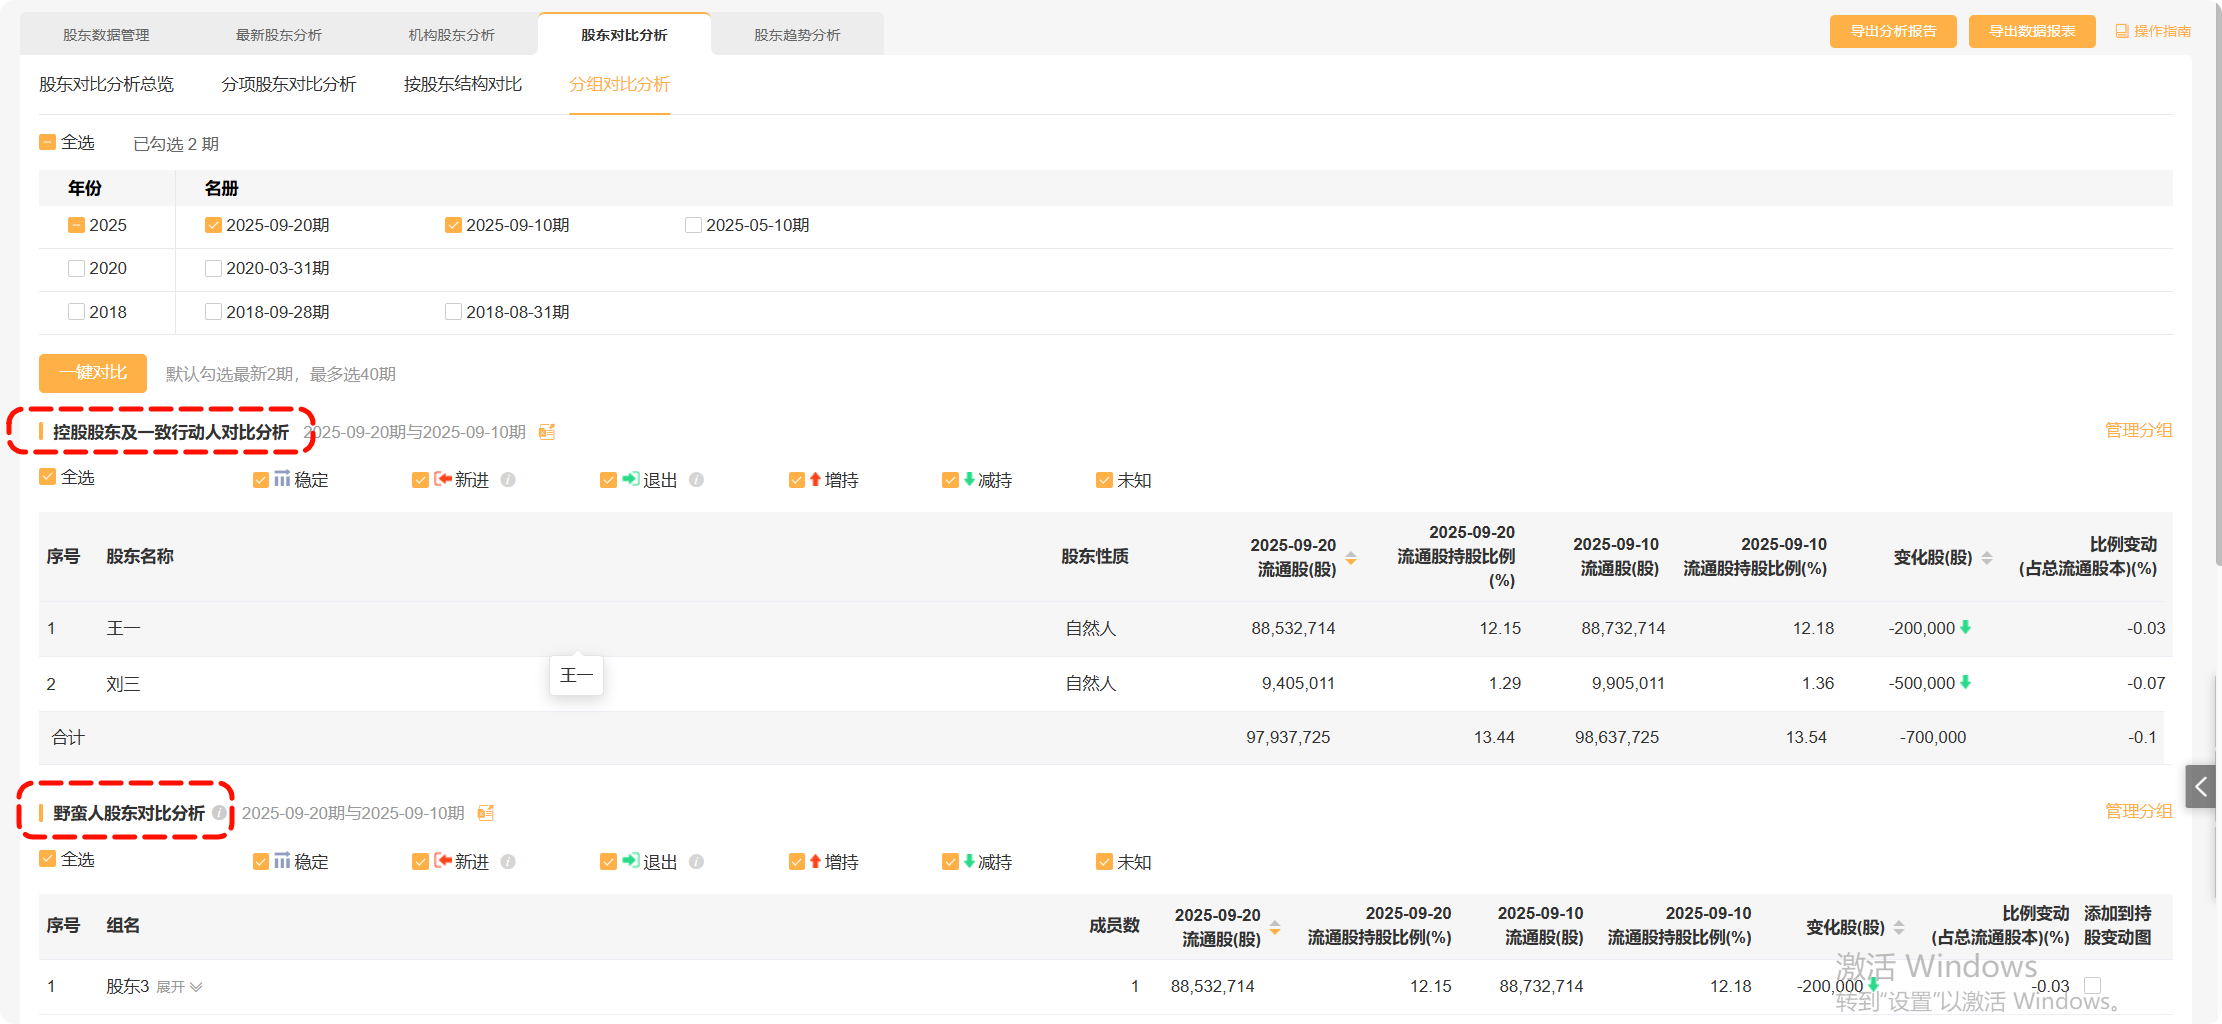Click export icon beside 野蛮人股东 comparison period
The image size is (2222, 1024).
(486, 813)
